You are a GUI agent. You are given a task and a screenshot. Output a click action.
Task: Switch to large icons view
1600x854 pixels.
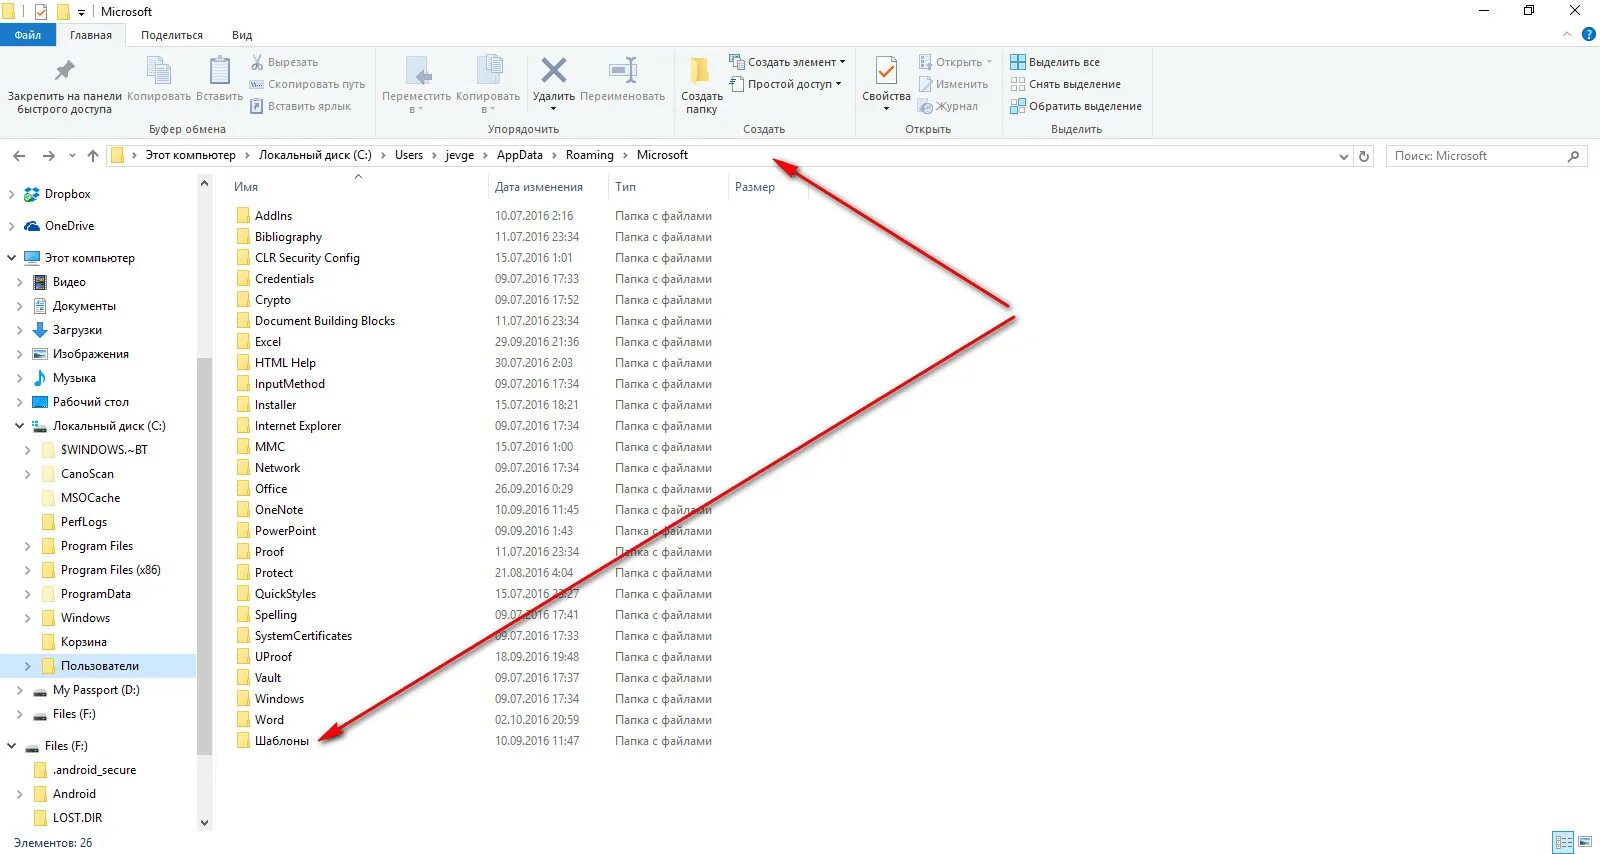pyautogui.click(x=1585, y=842)
